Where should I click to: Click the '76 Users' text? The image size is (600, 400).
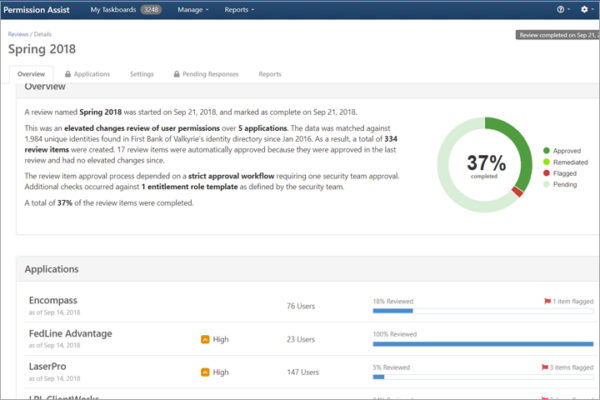pos(301,306)
